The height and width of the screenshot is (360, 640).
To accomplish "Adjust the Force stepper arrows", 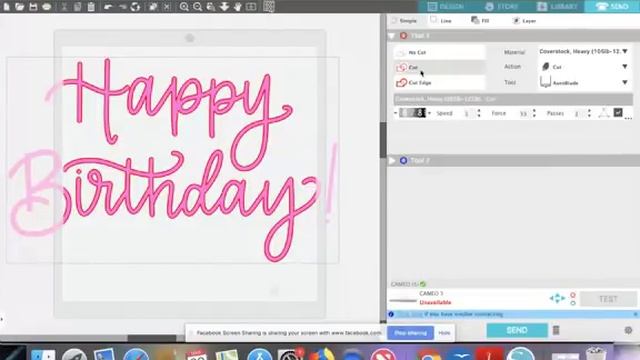I will (534, 113).
